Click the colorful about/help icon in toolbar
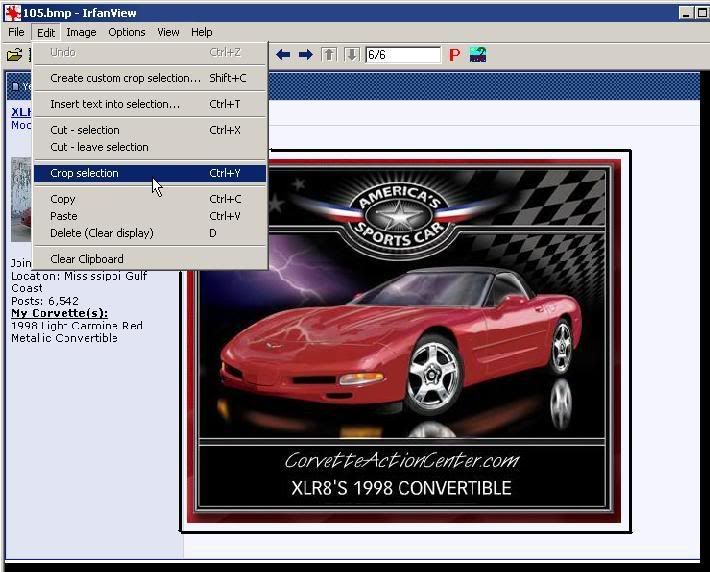 (x=477, y=55)
